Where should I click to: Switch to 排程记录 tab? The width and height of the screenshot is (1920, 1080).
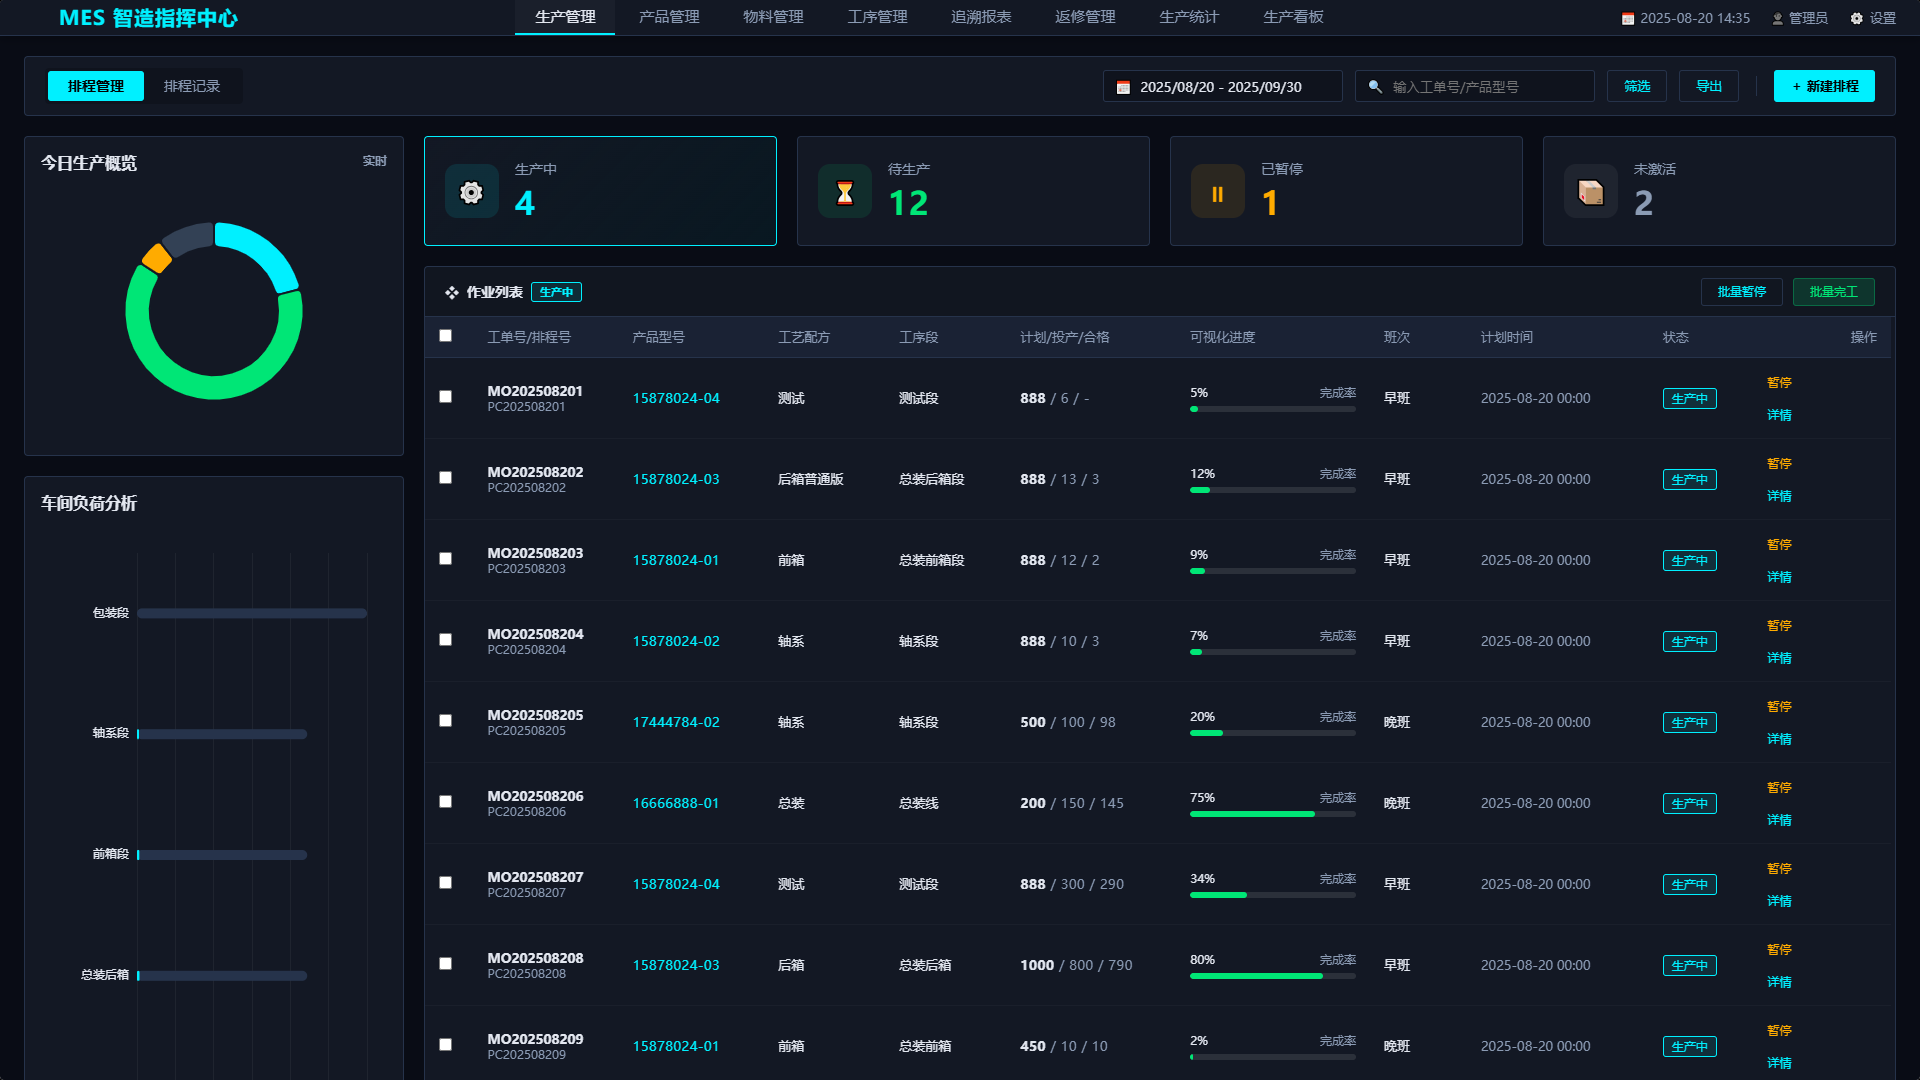click(192, 86)
